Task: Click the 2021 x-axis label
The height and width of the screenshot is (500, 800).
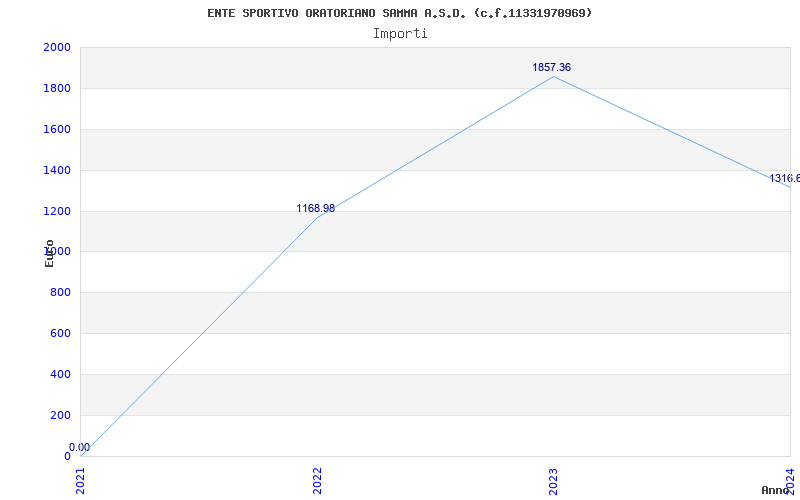Action: click(x=81, y=481)
